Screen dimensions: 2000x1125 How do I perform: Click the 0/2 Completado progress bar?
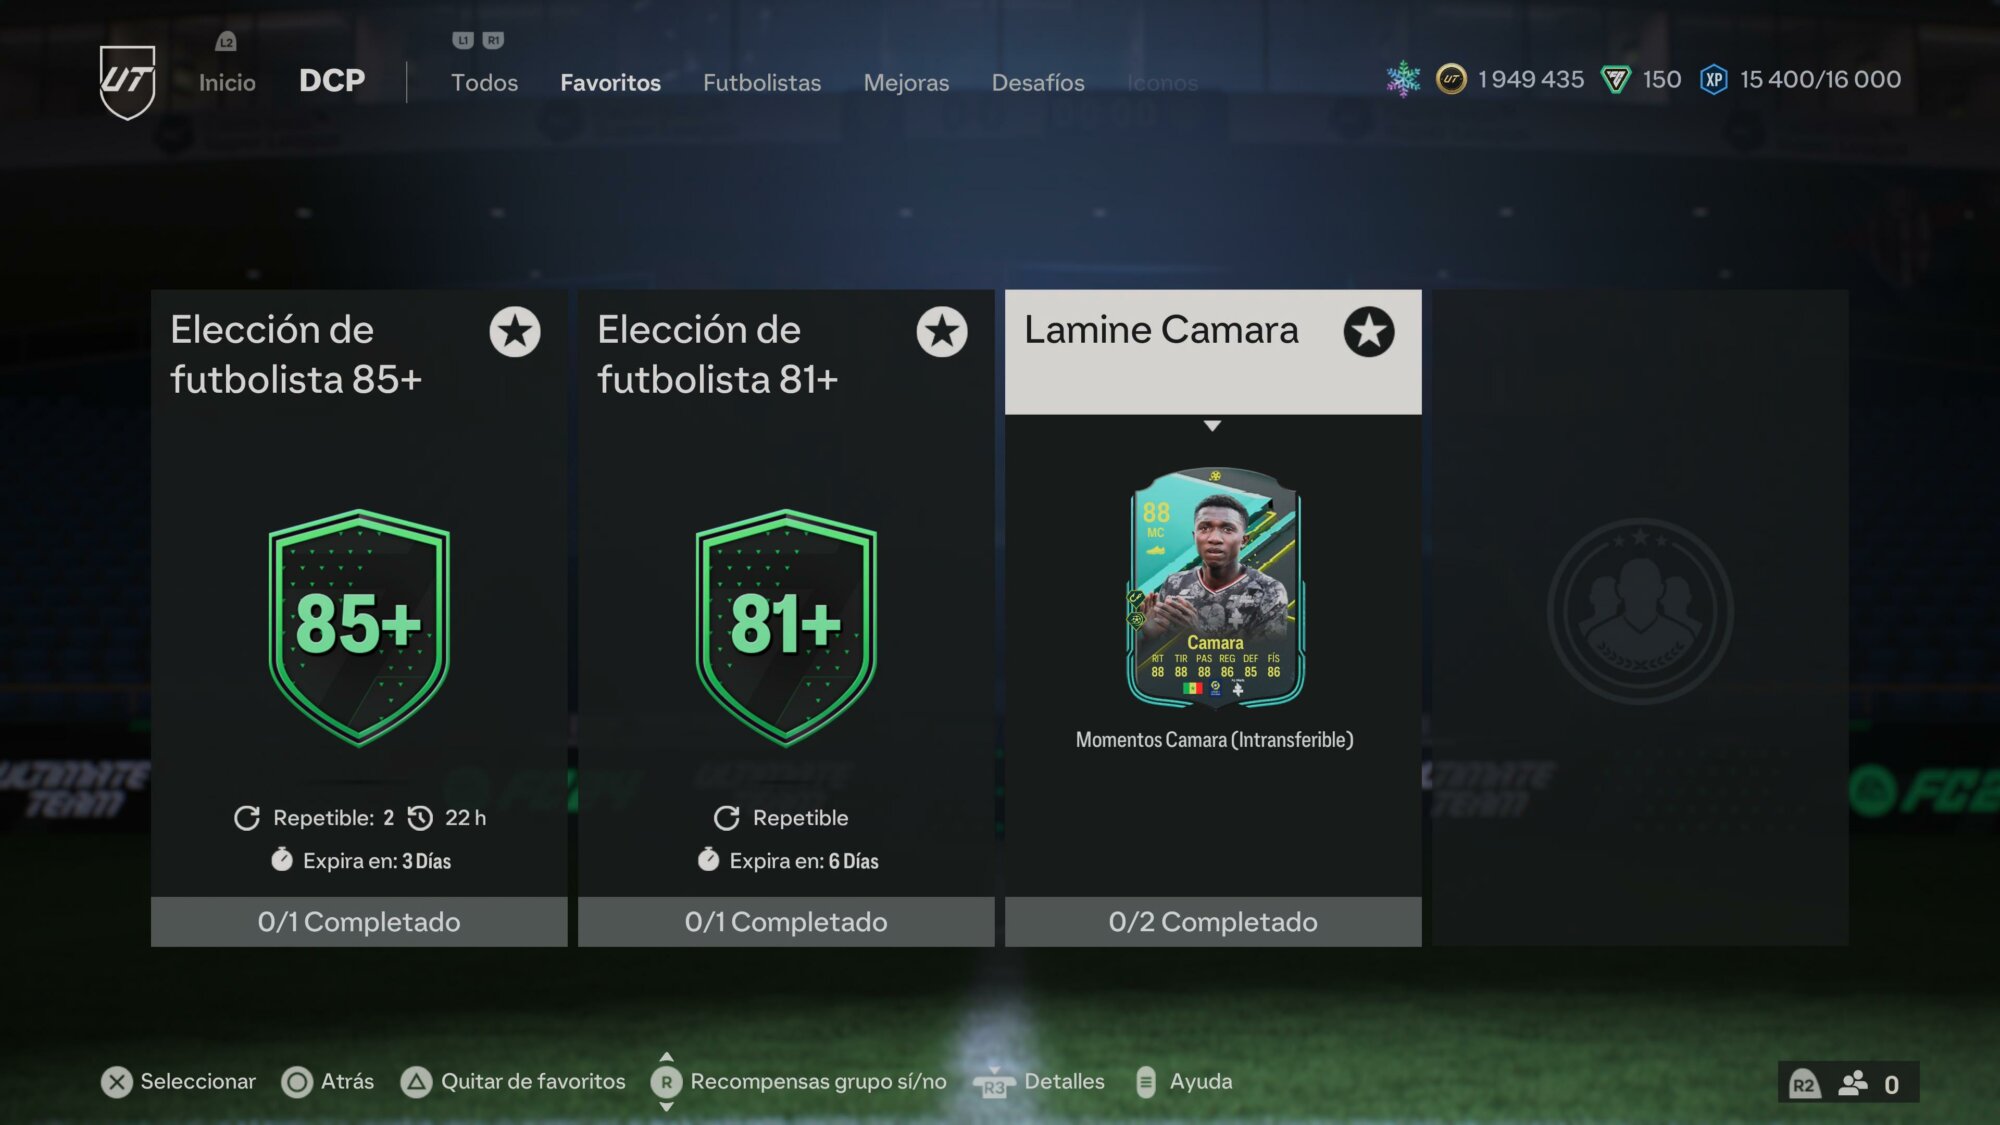pos(1213,922)
